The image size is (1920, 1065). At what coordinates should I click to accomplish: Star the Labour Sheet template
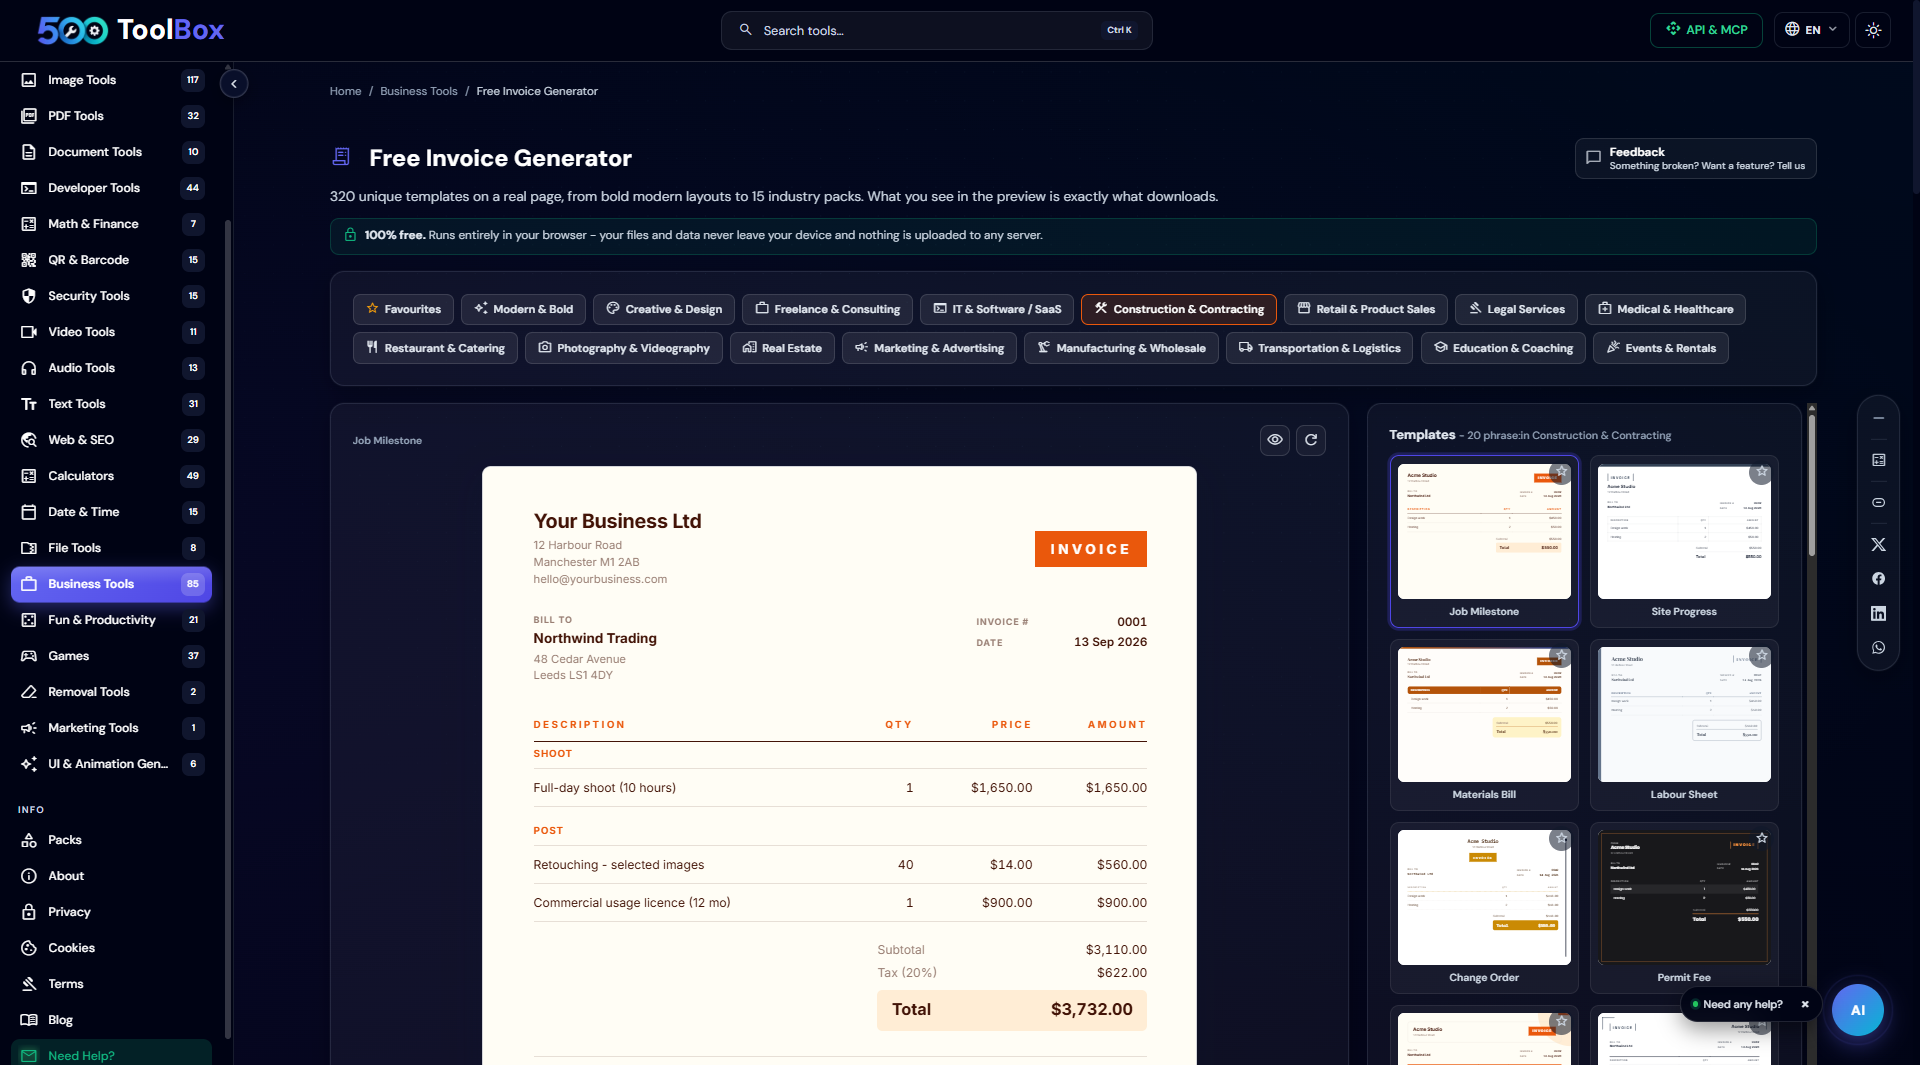[1761, 656]
